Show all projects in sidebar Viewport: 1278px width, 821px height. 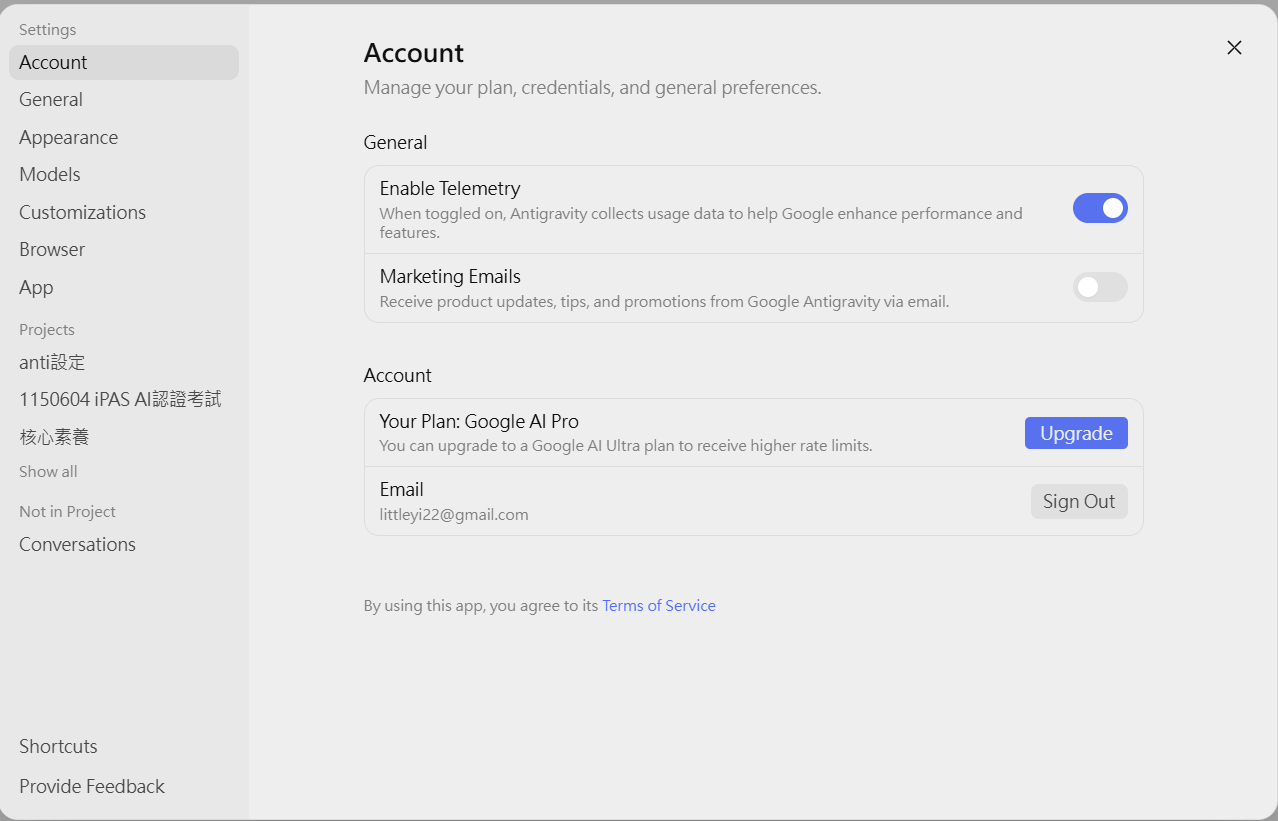48,471
